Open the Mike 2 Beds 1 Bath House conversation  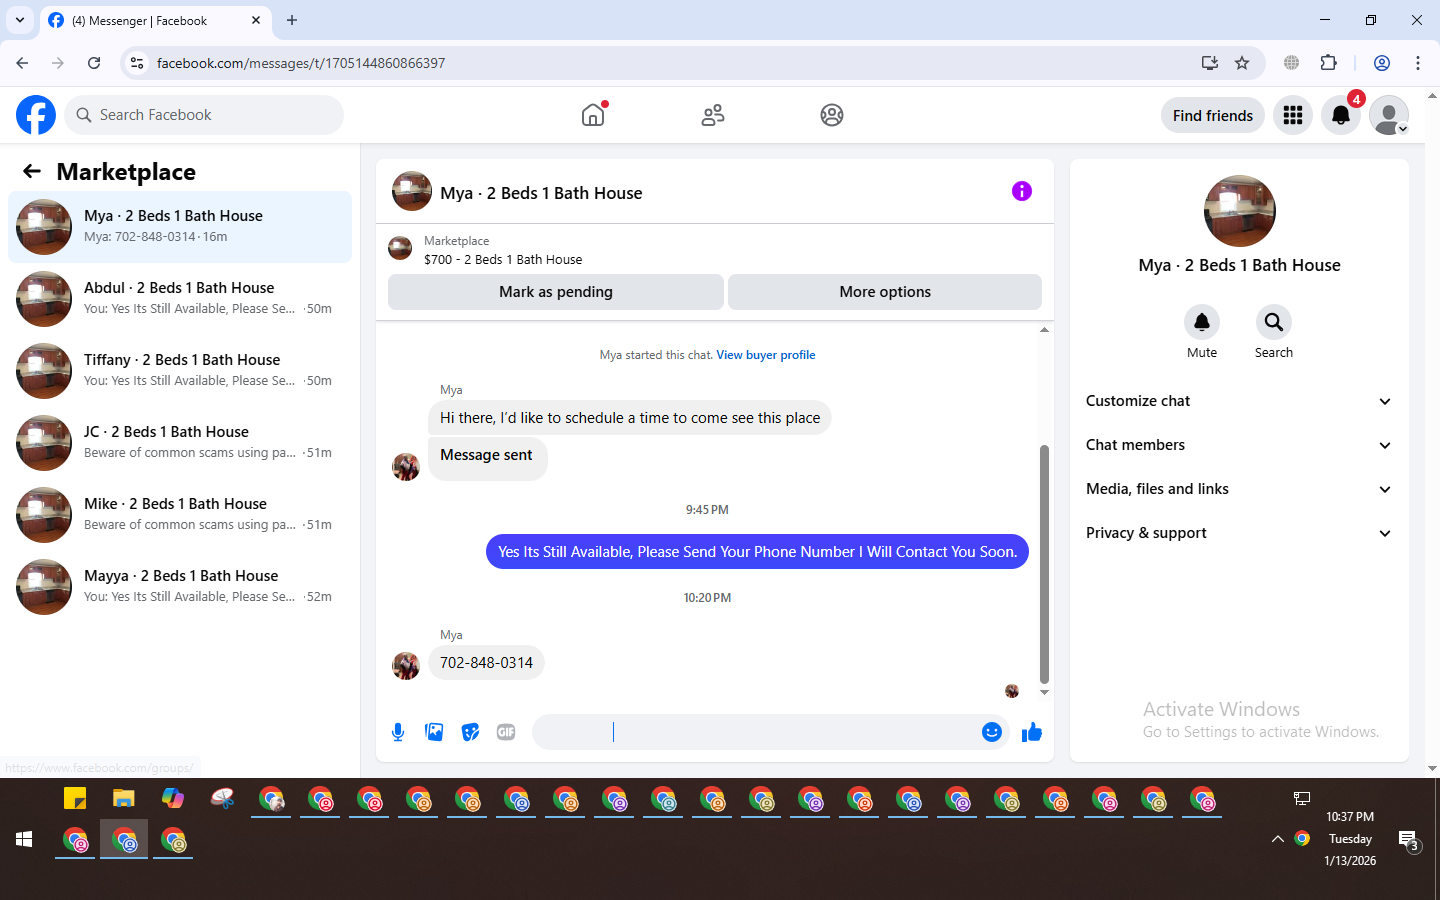[x=180, y=515]
